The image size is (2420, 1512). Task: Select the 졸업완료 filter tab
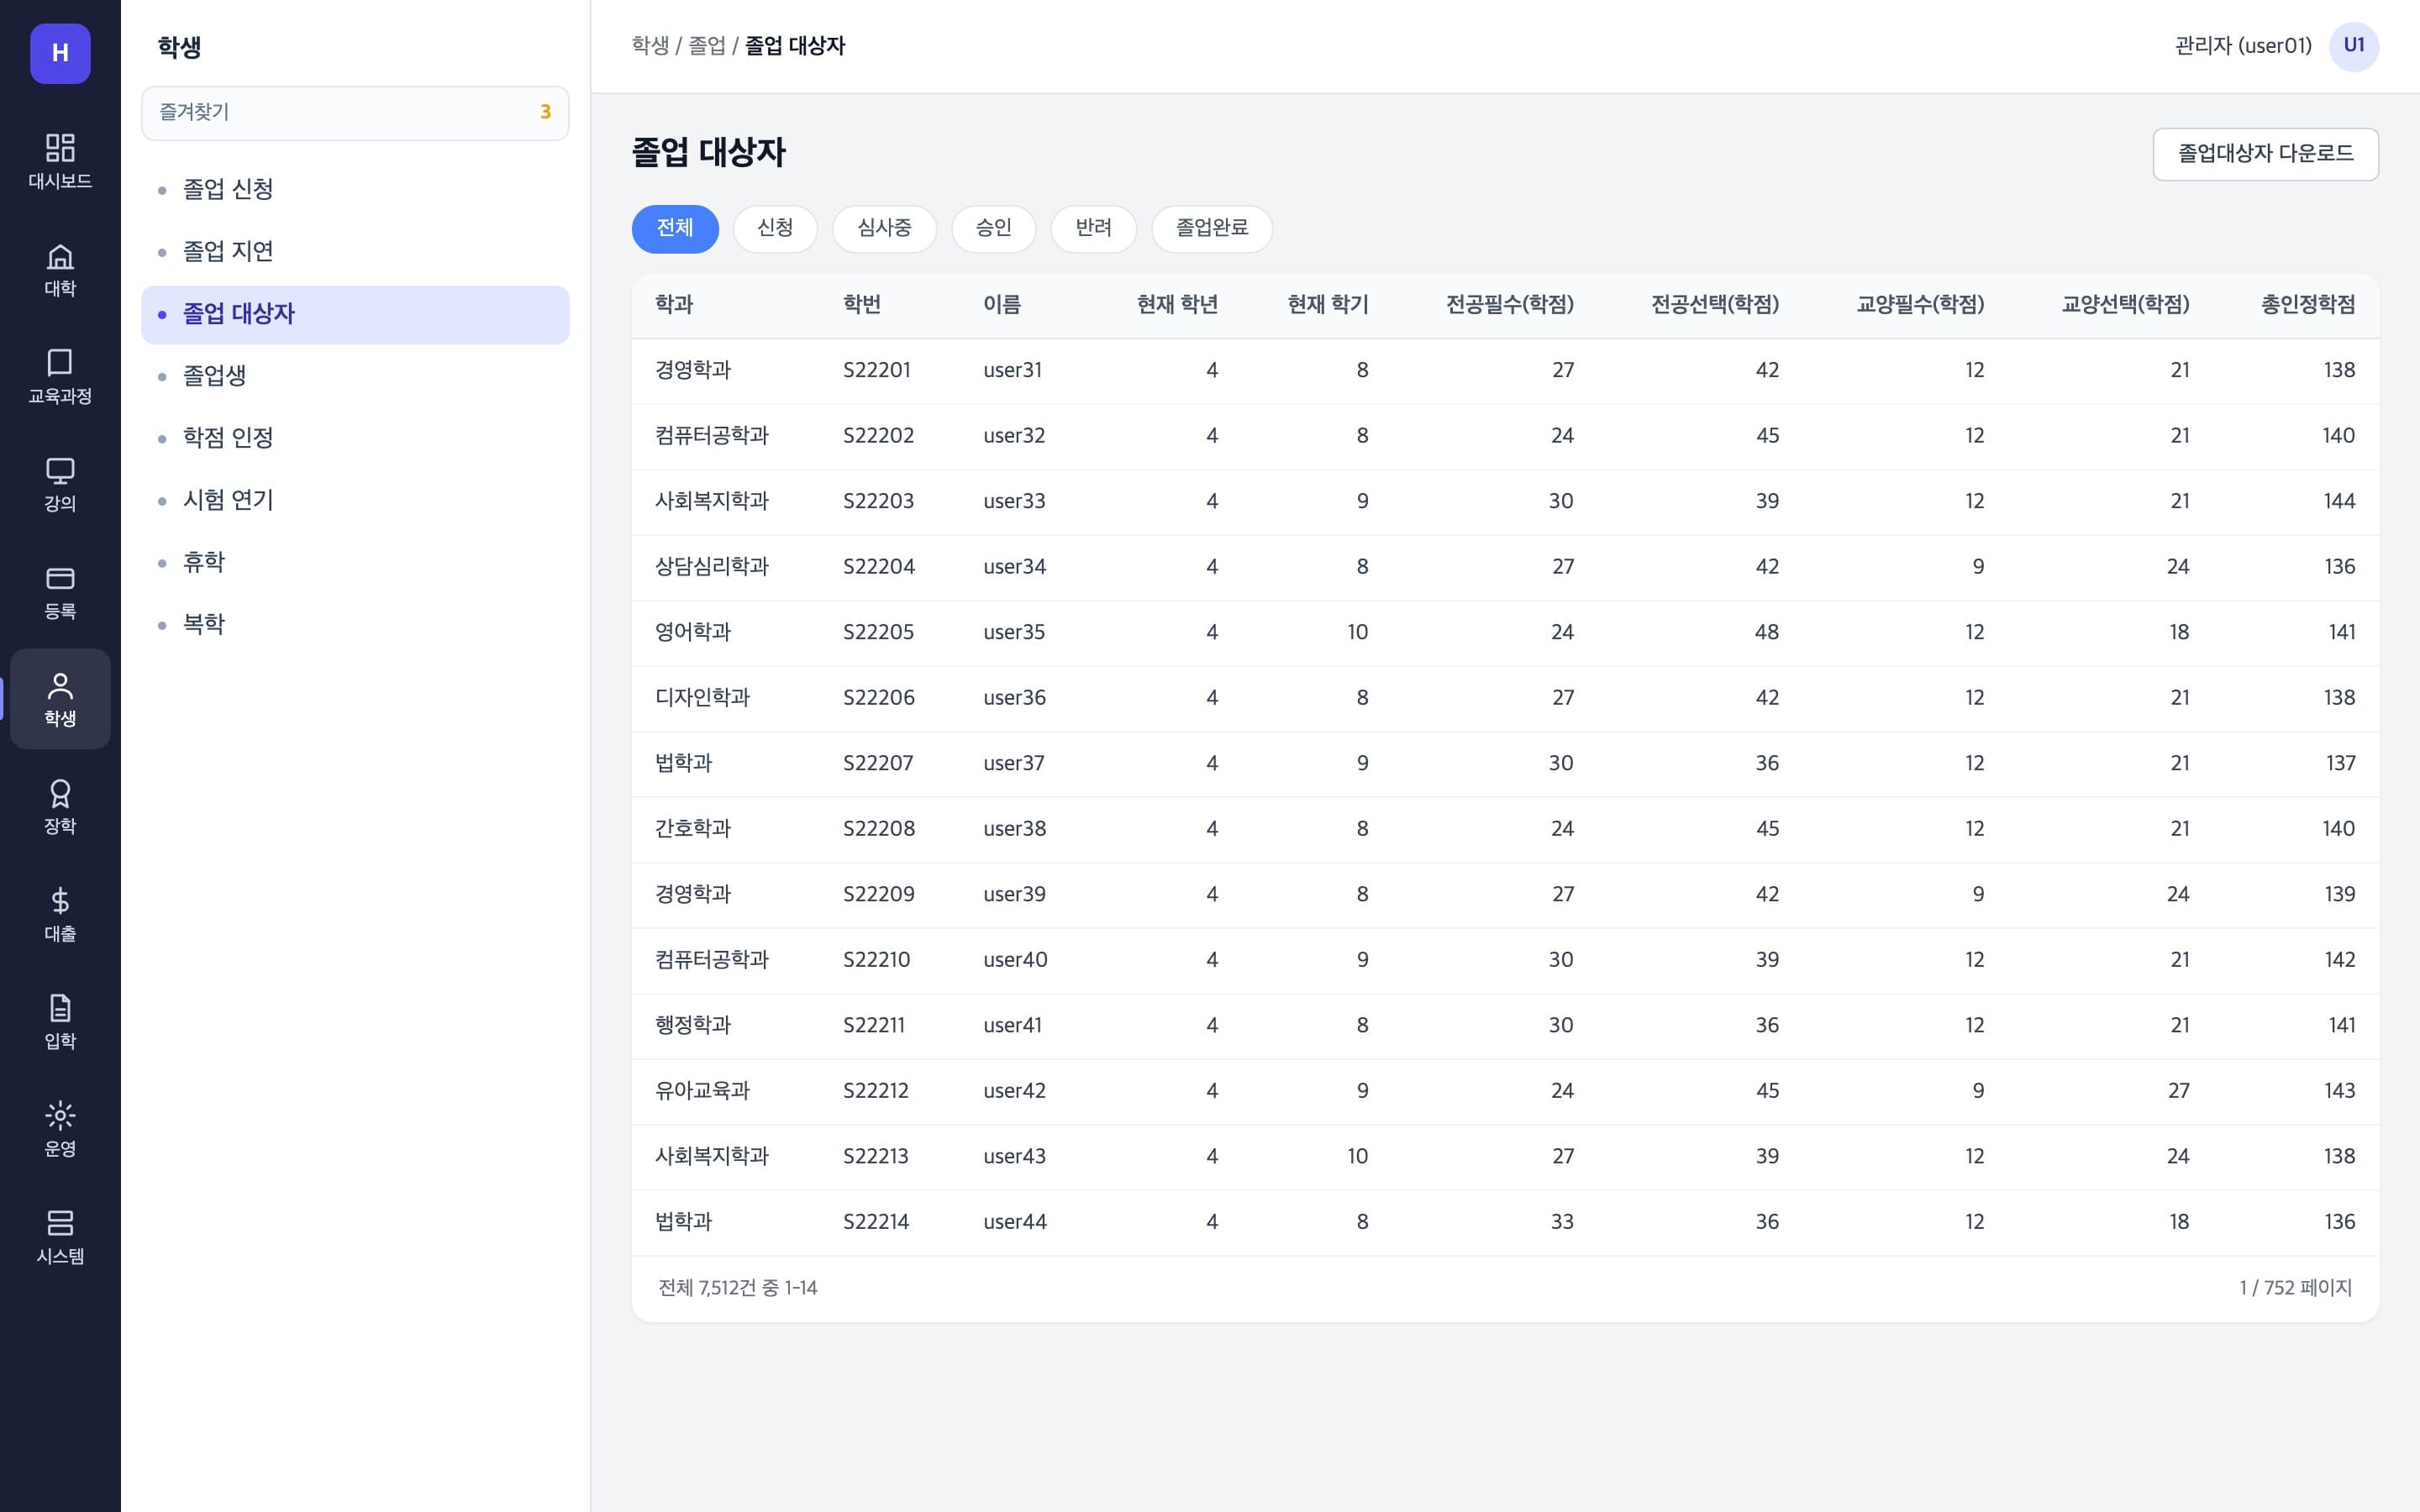point(1212,228)
